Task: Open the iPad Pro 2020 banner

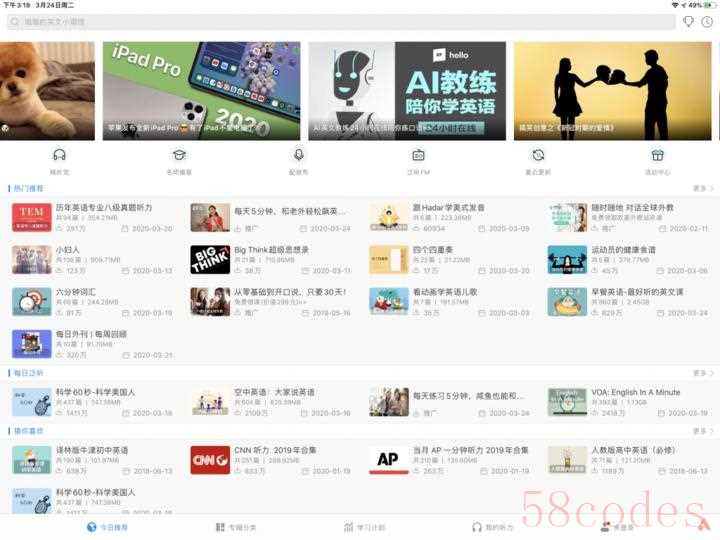Action: pyautogui.click(x=202, y=91)
